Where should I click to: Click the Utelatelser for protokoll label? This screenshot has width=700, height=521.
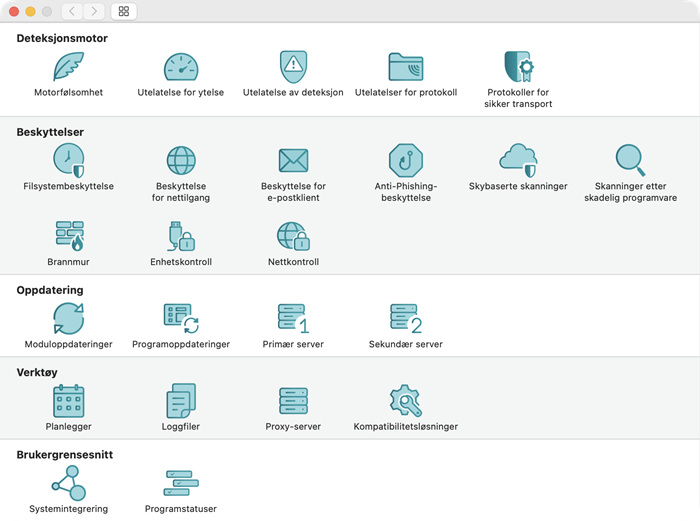click(x=406, y=92)
